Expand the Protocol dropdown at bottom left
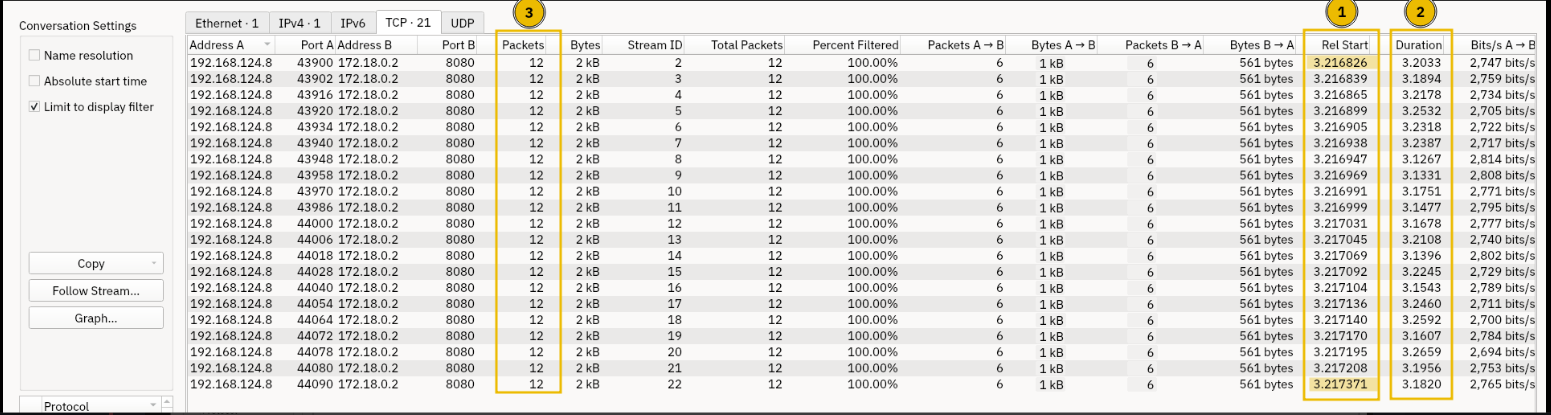This screenshot has height=415, width=1551. (x=153, y=406)
